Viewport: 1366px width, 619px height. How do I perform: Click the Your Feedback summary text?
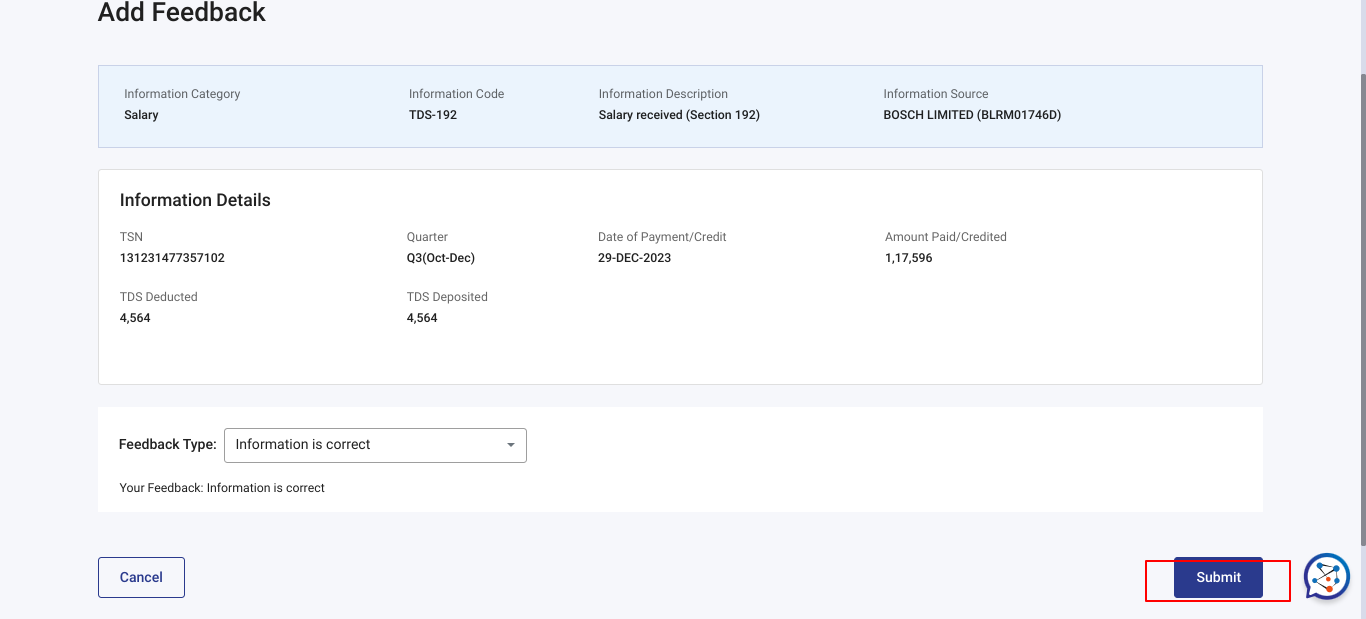pyautogui.click(x=222, y=488)
